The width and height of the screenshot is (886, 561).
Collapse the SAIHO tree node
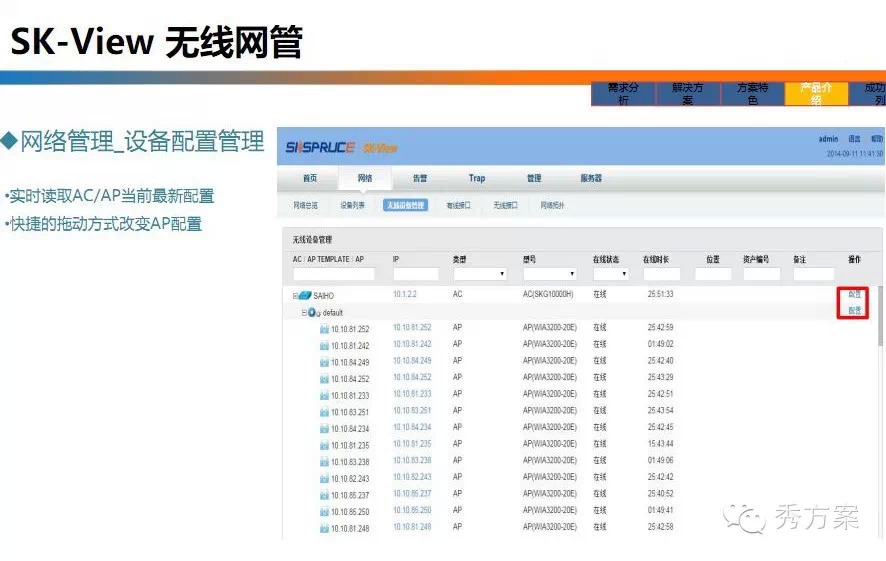(x=295, y=296)
